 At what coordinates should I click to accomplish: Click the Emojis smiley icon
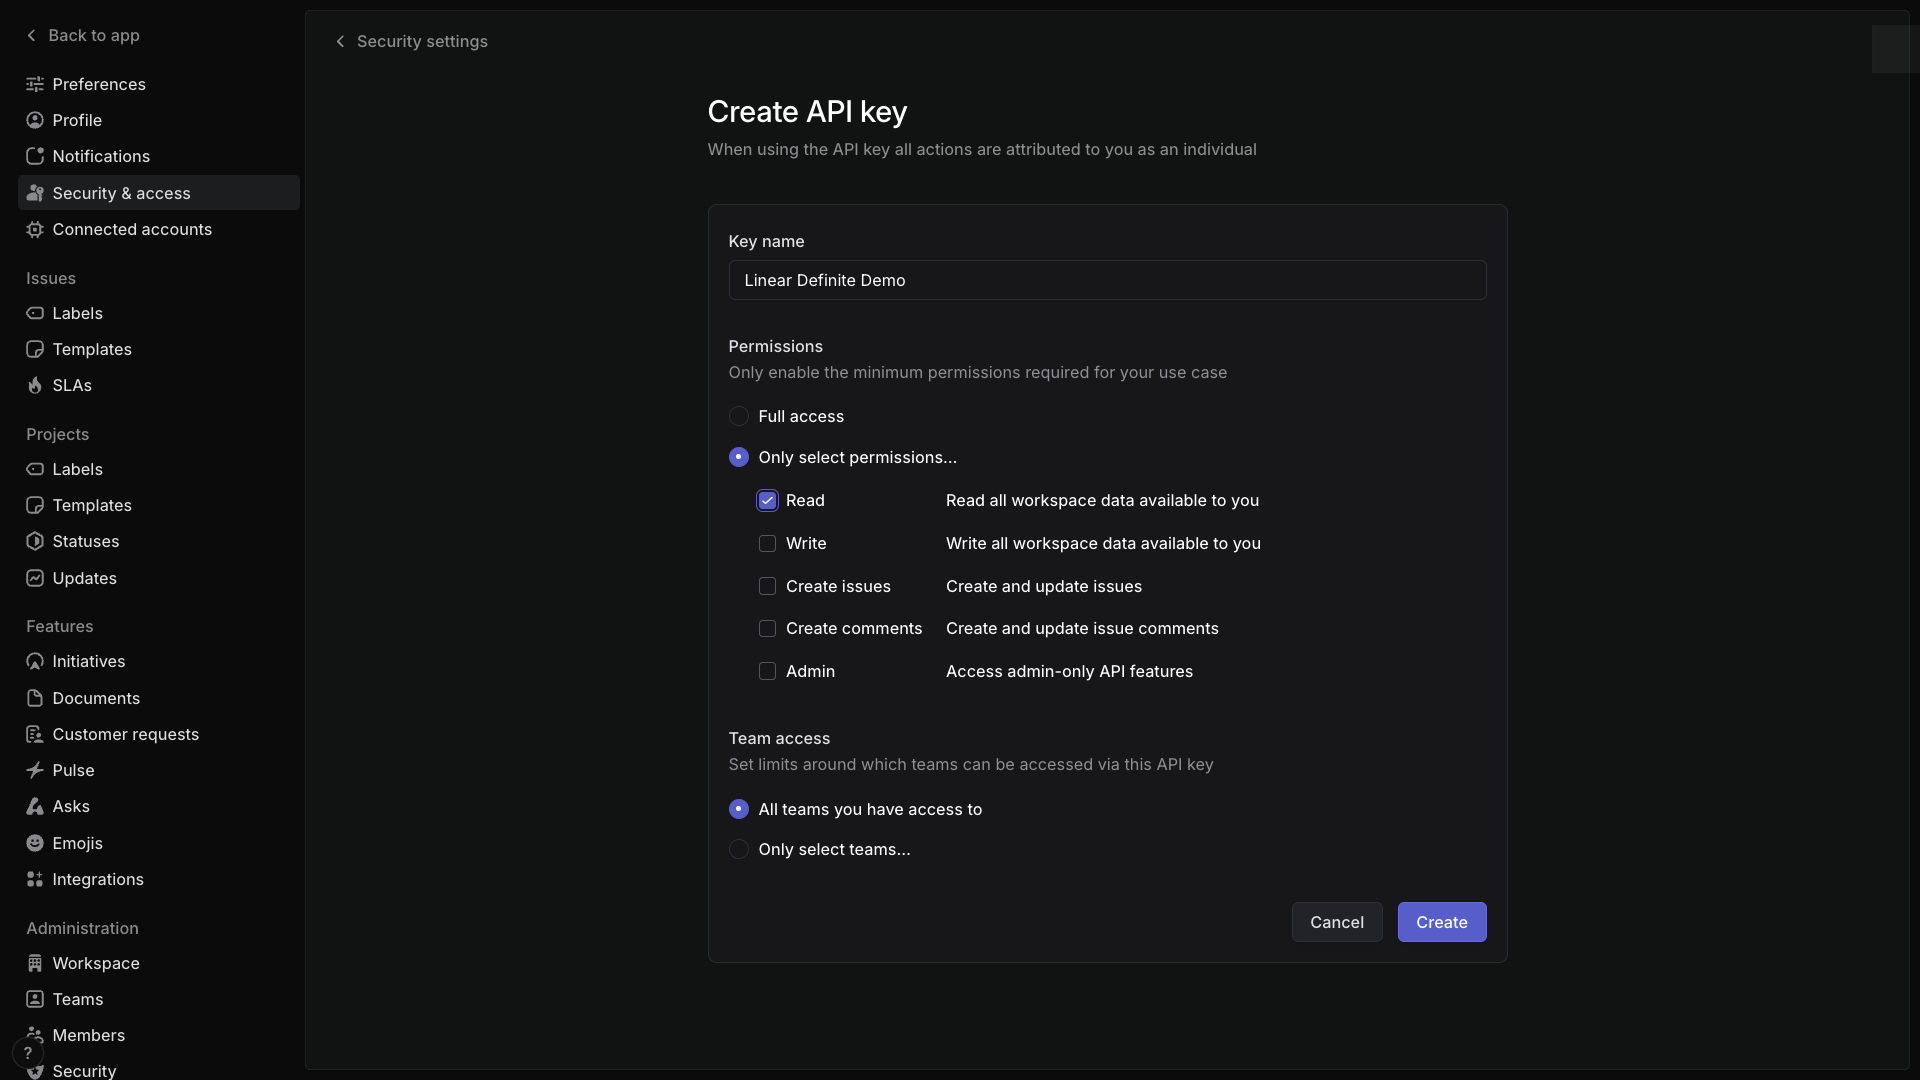35,843
